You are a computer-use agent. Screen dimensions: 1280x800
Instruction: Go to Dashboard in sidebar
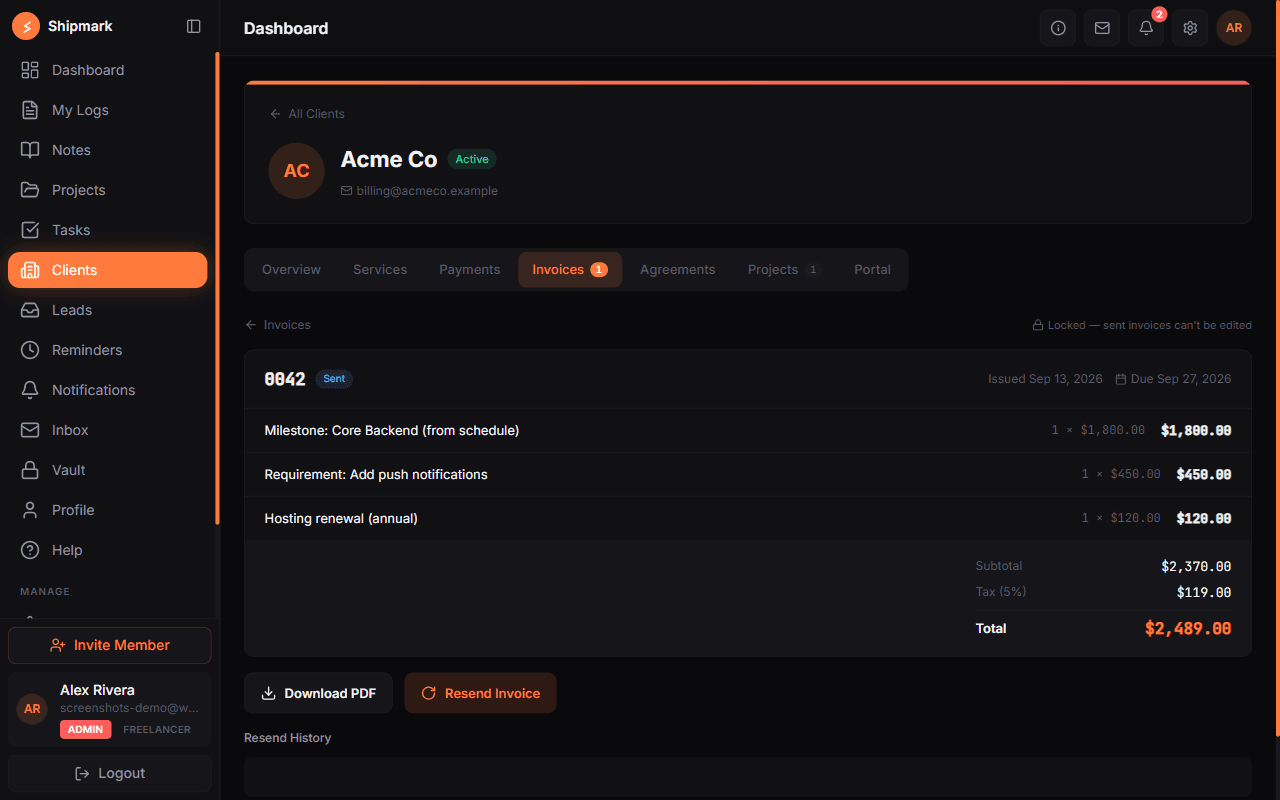tap(108, 70)
